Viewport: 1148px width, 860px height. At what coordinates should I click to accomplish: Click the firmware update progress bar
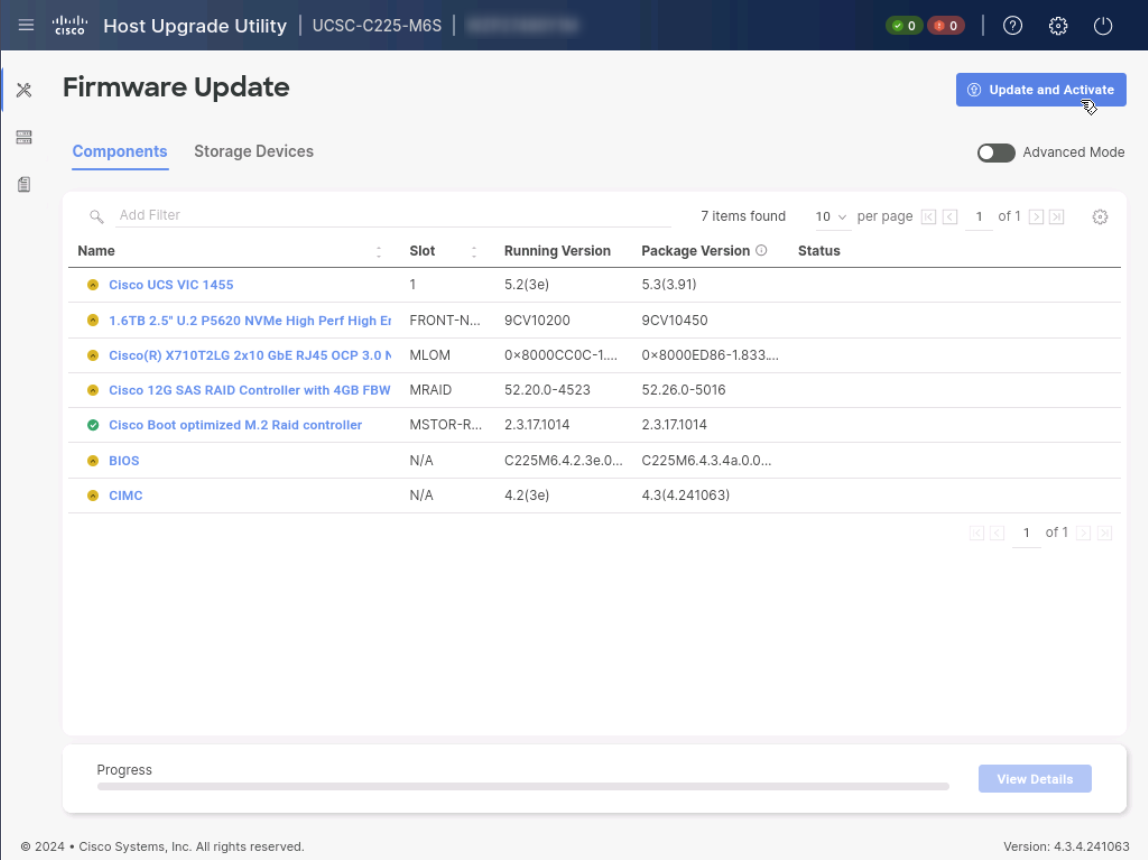[523, 786]
